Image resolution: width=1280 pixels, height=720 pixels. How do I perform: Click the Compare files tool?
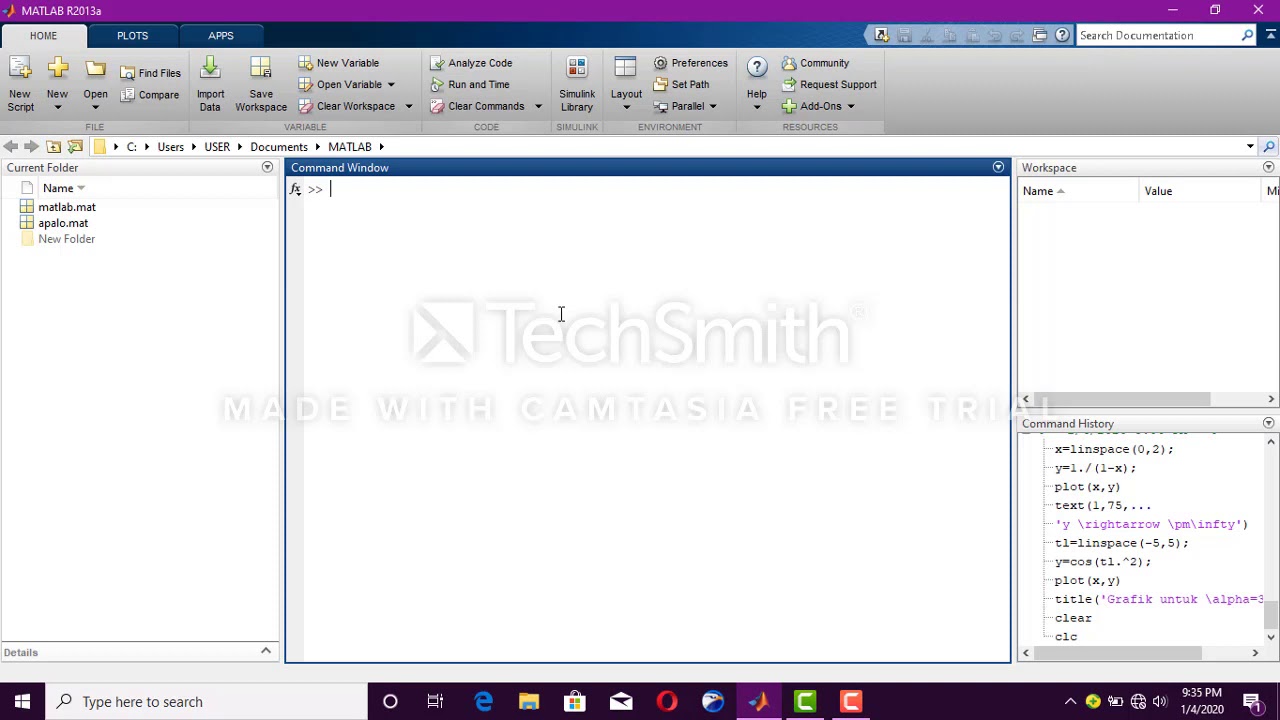point(150,95)
